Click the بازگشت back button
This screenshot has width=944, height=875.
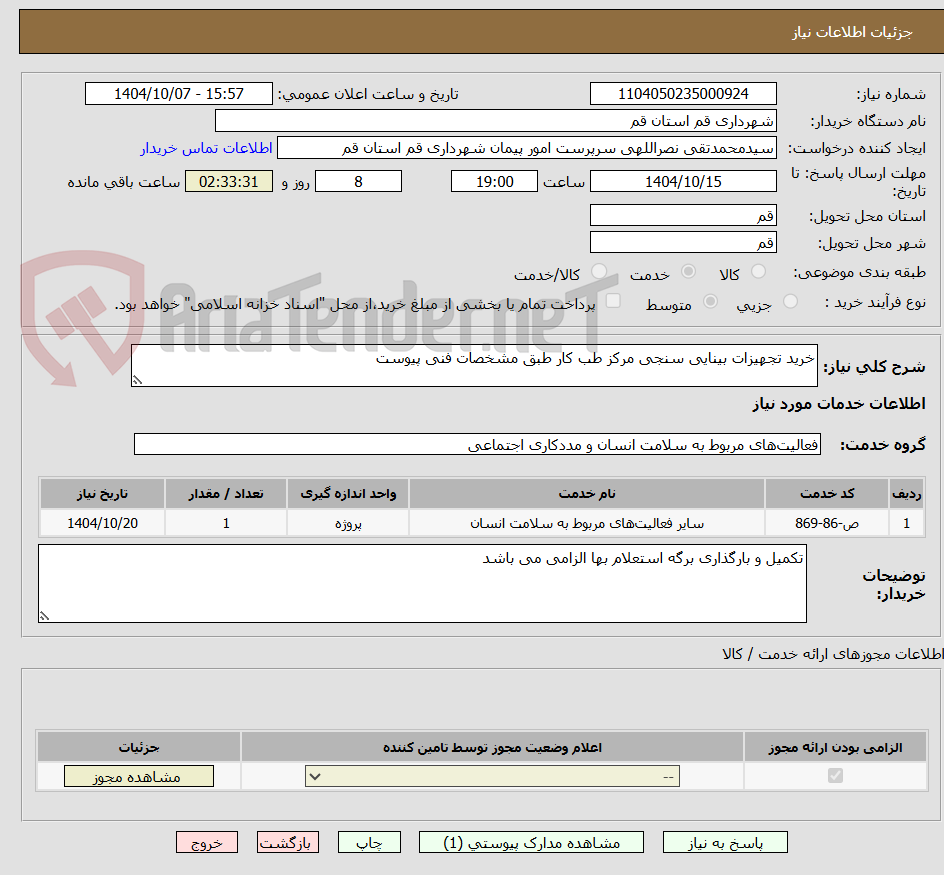[x=288, y=842]
